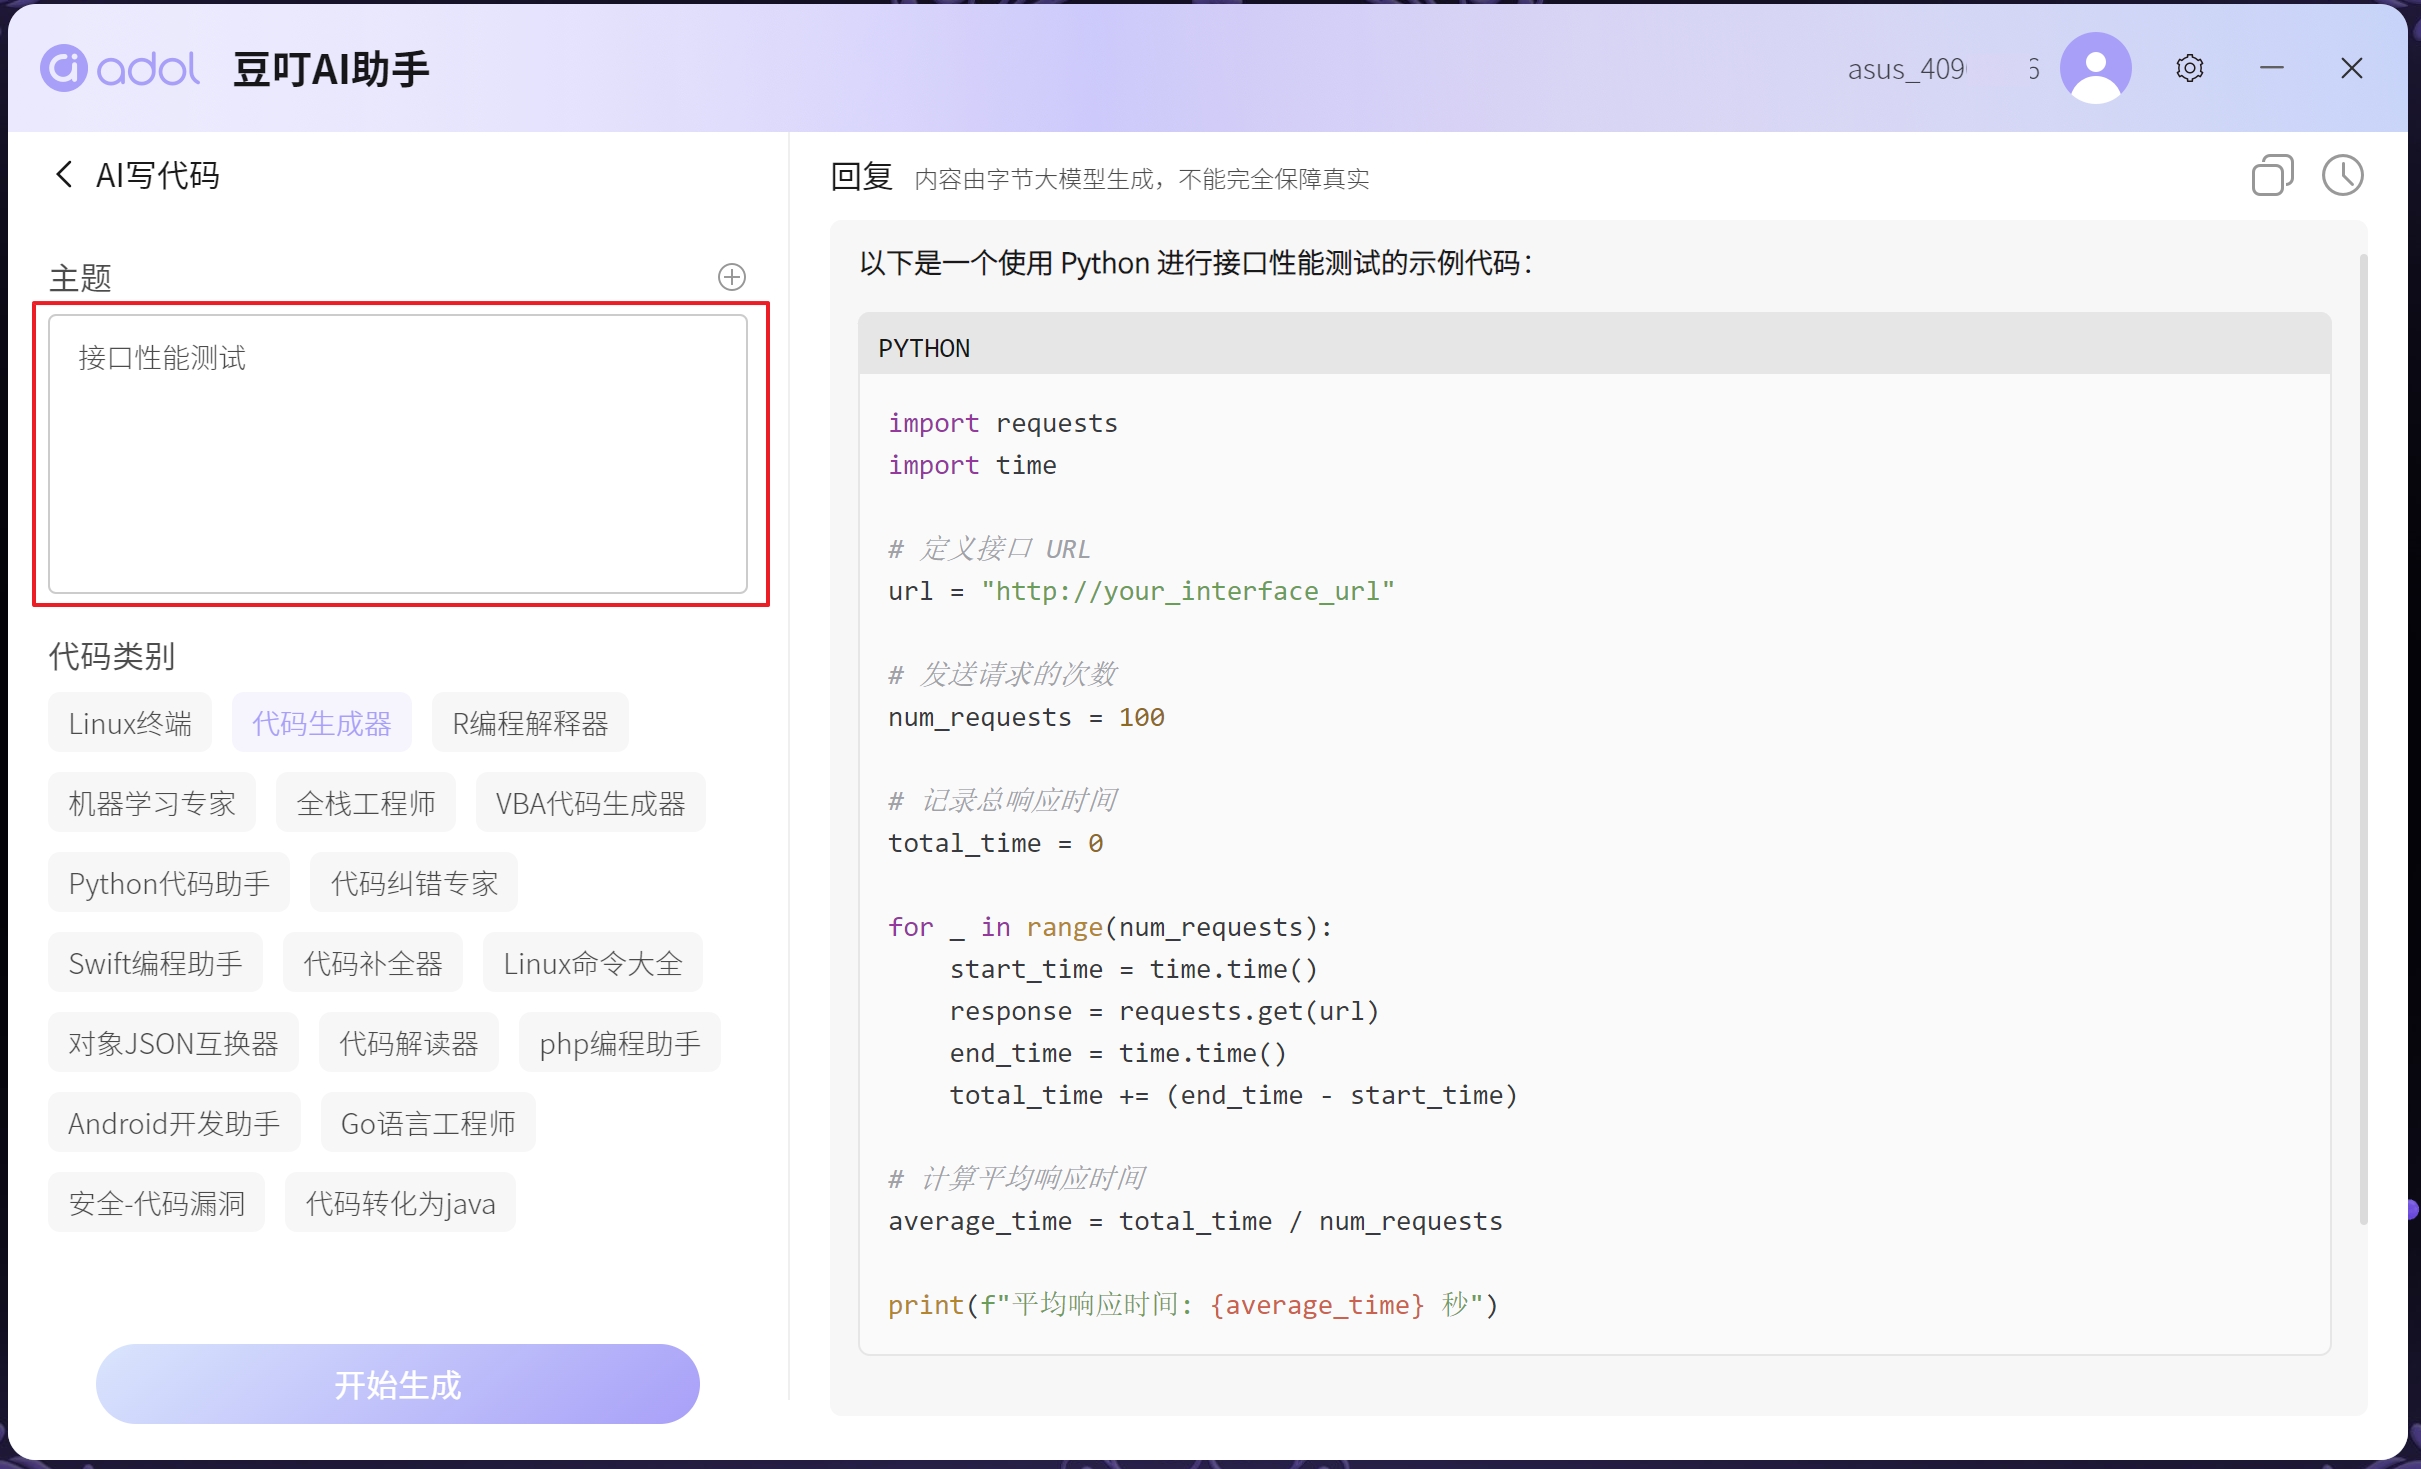Select the Swift编程助手 category
2421x1469 pixels.
pos(155,963)
